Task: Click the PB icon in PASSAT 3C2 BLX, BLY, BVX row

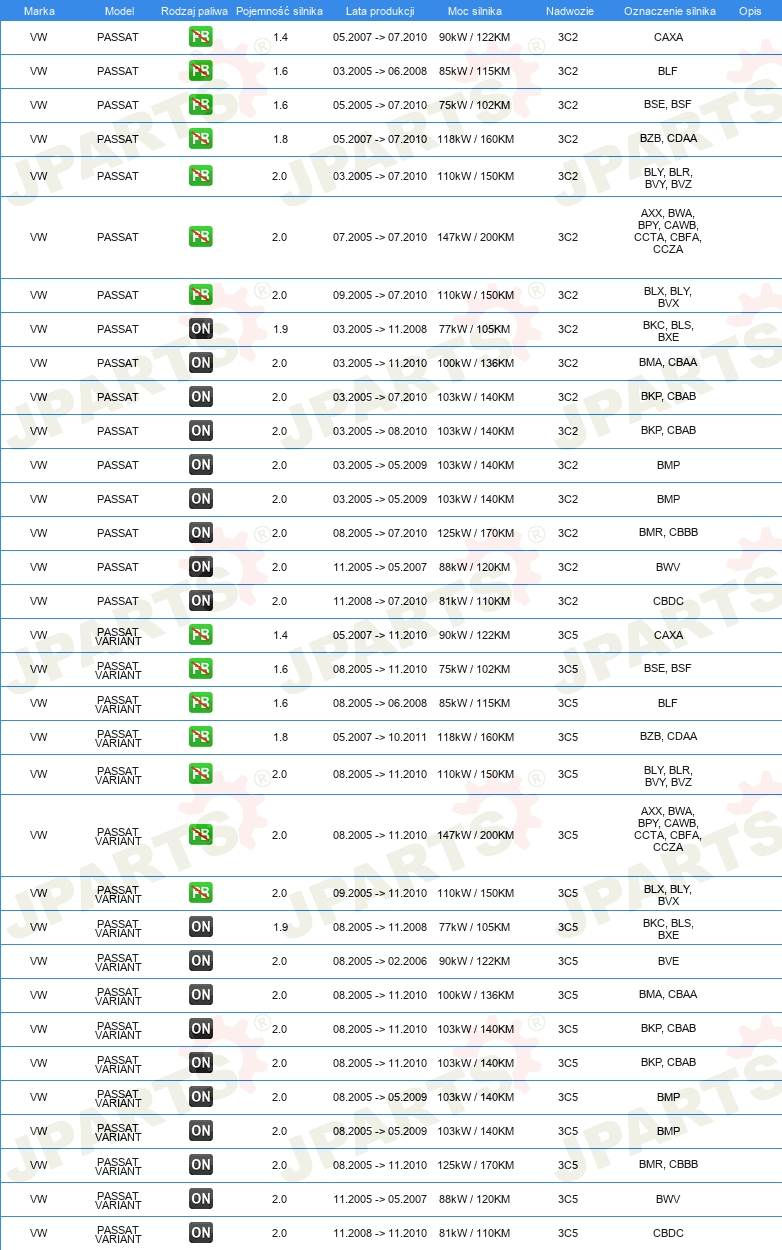Action: click(201, 295)
